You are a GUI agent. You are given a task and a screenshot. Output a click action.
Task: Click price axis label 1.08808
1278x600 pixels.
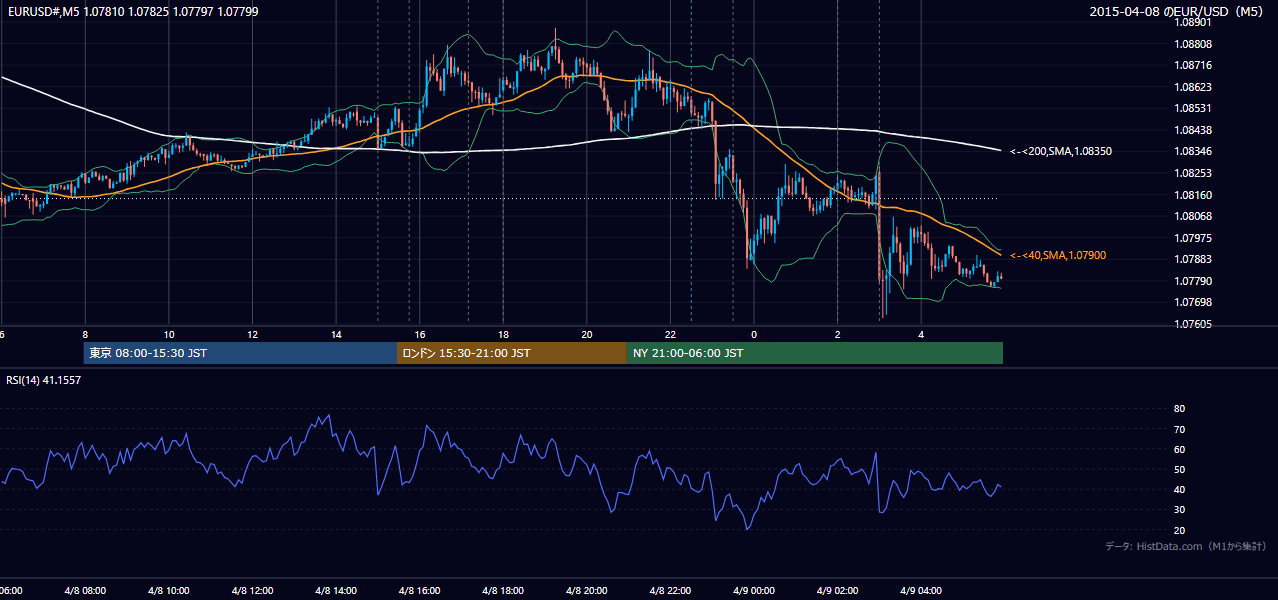[x=1193, y=44]
